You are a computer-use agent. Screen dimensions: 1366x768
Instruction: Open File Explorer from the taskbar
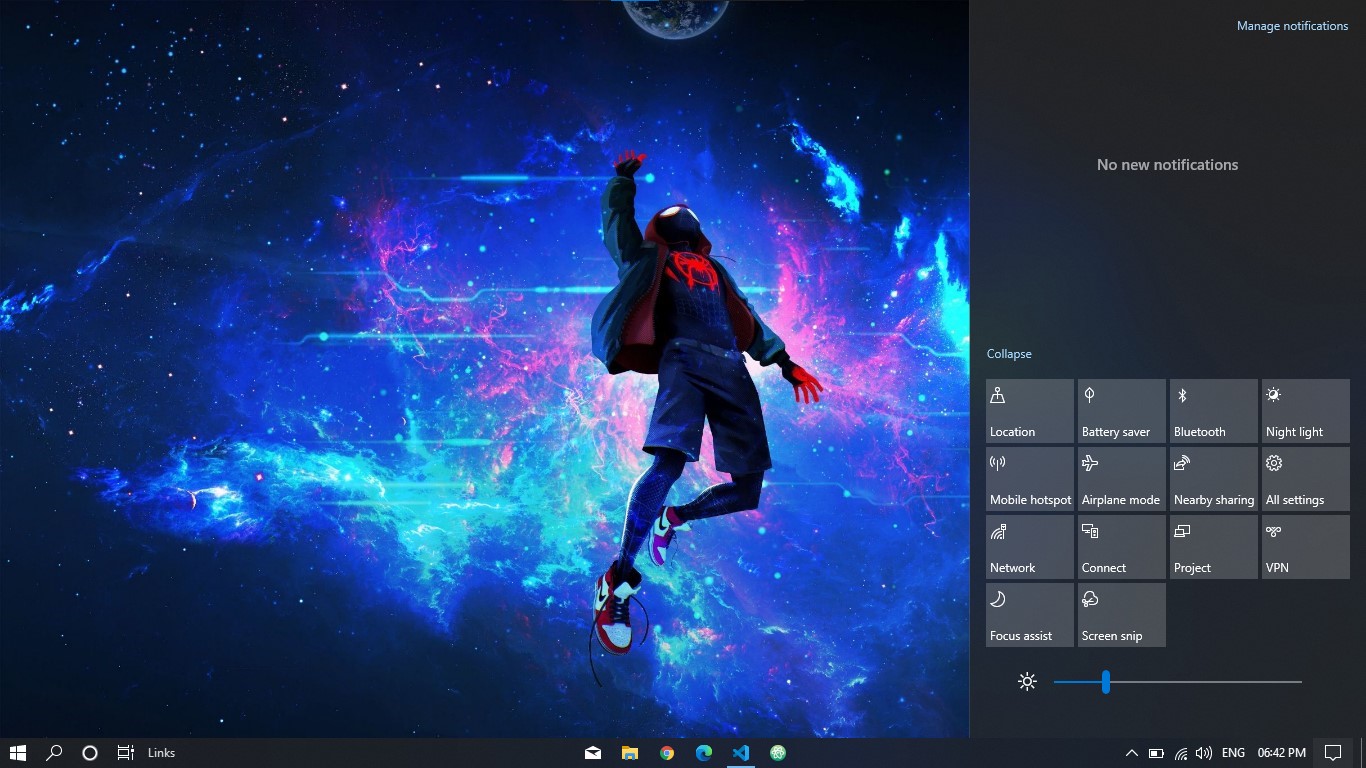pyautogui.click(x=630, y=753)
